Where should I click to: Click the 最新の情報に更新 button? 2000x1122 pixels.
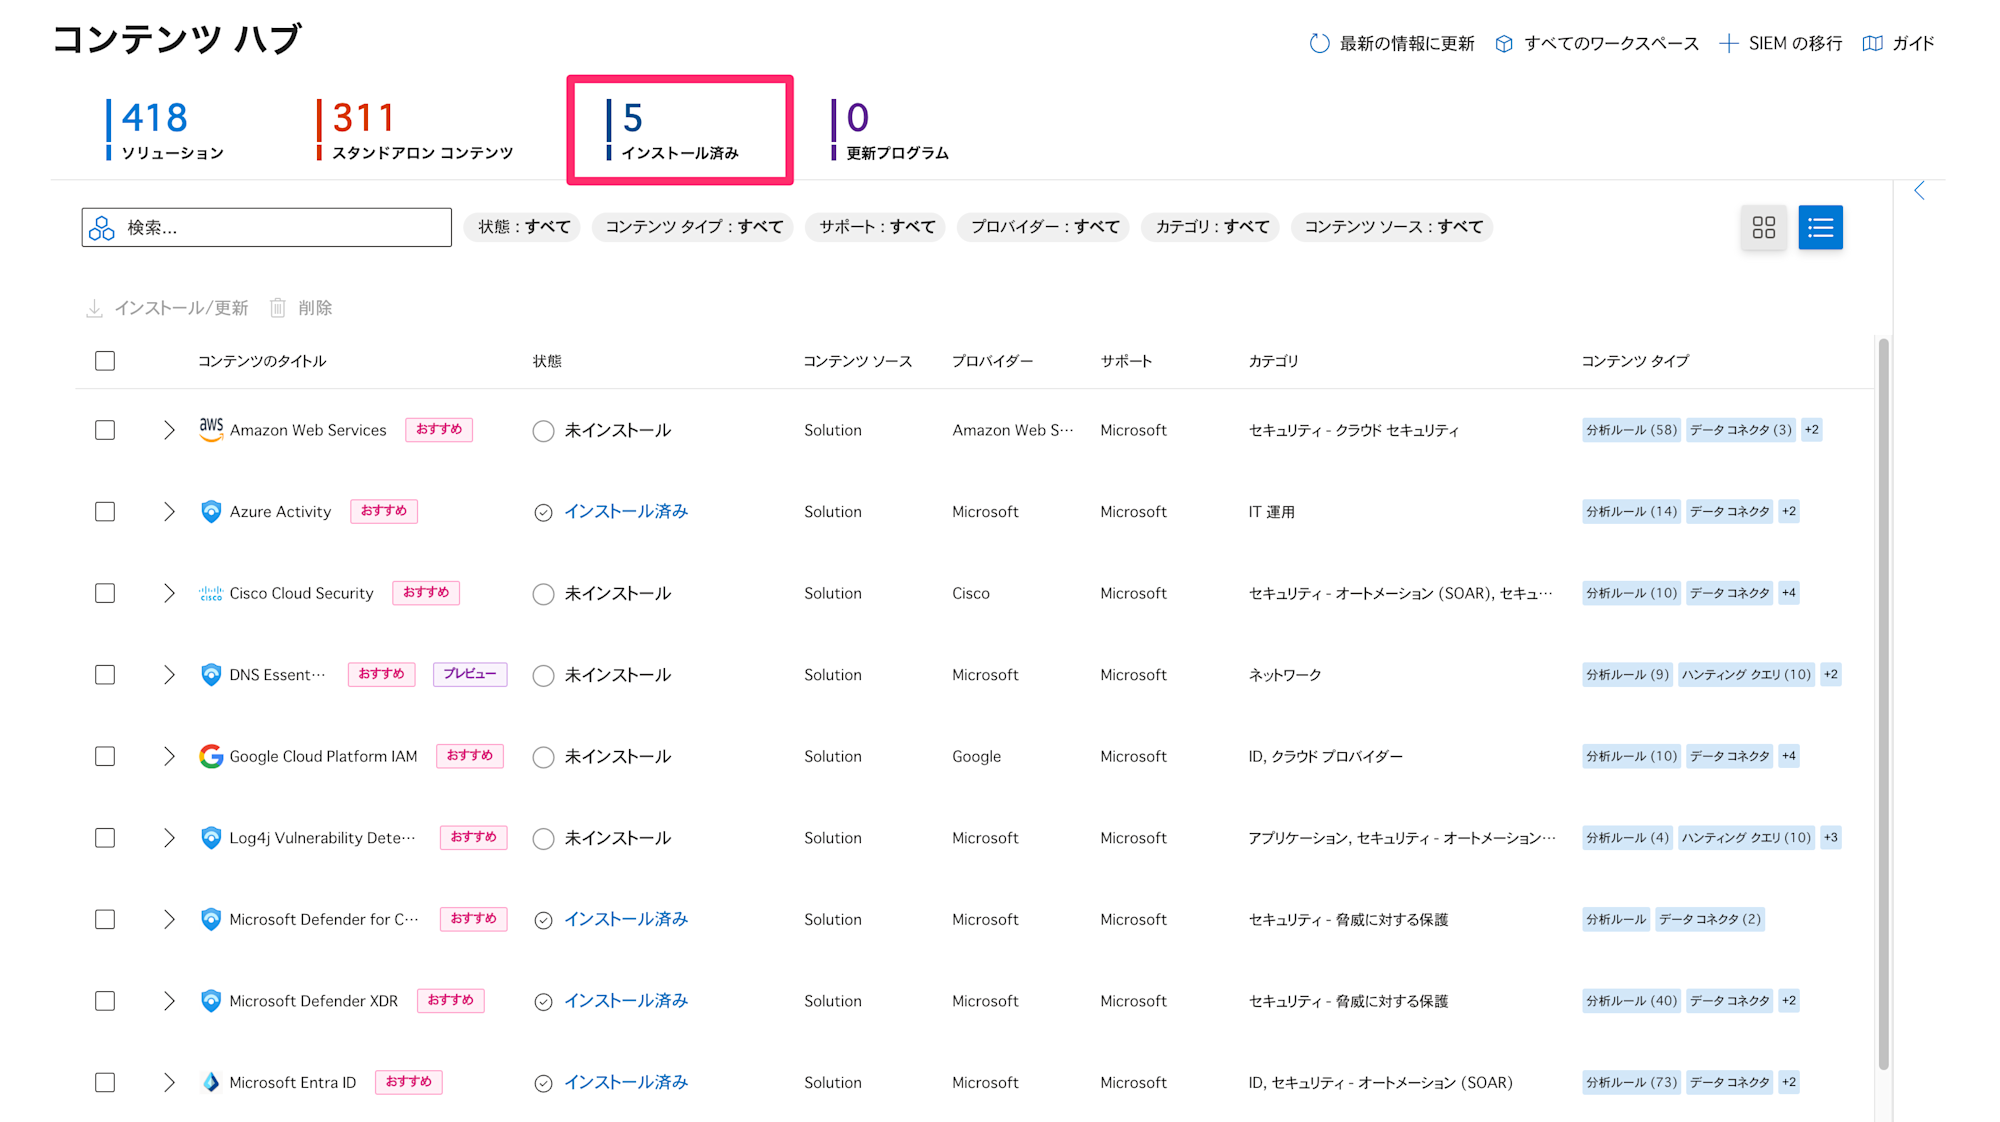[x=1392, y=43]
